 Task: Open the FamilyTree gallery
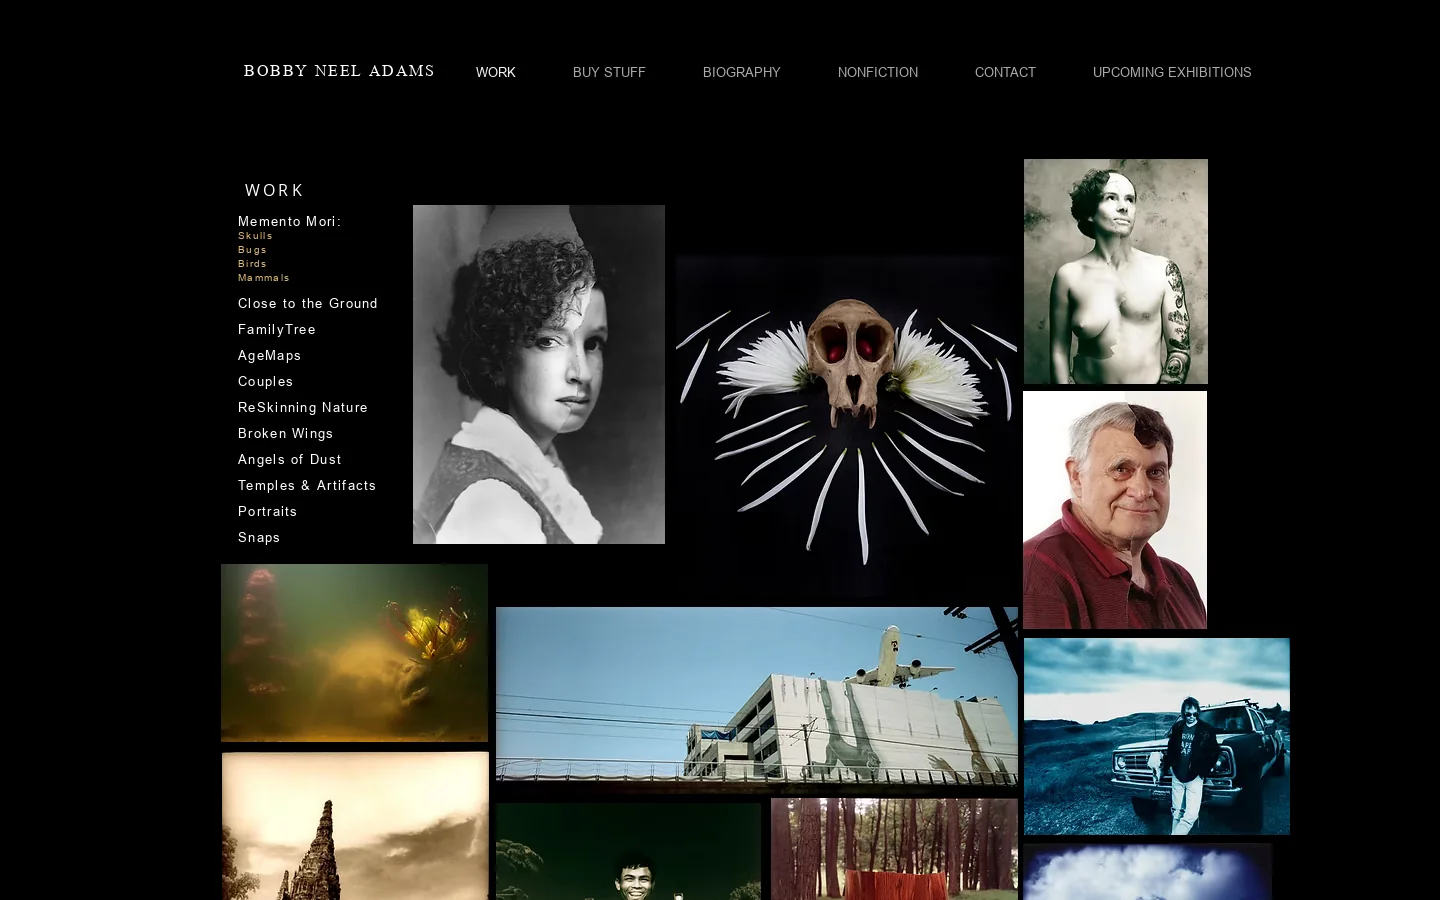point(277,329)
